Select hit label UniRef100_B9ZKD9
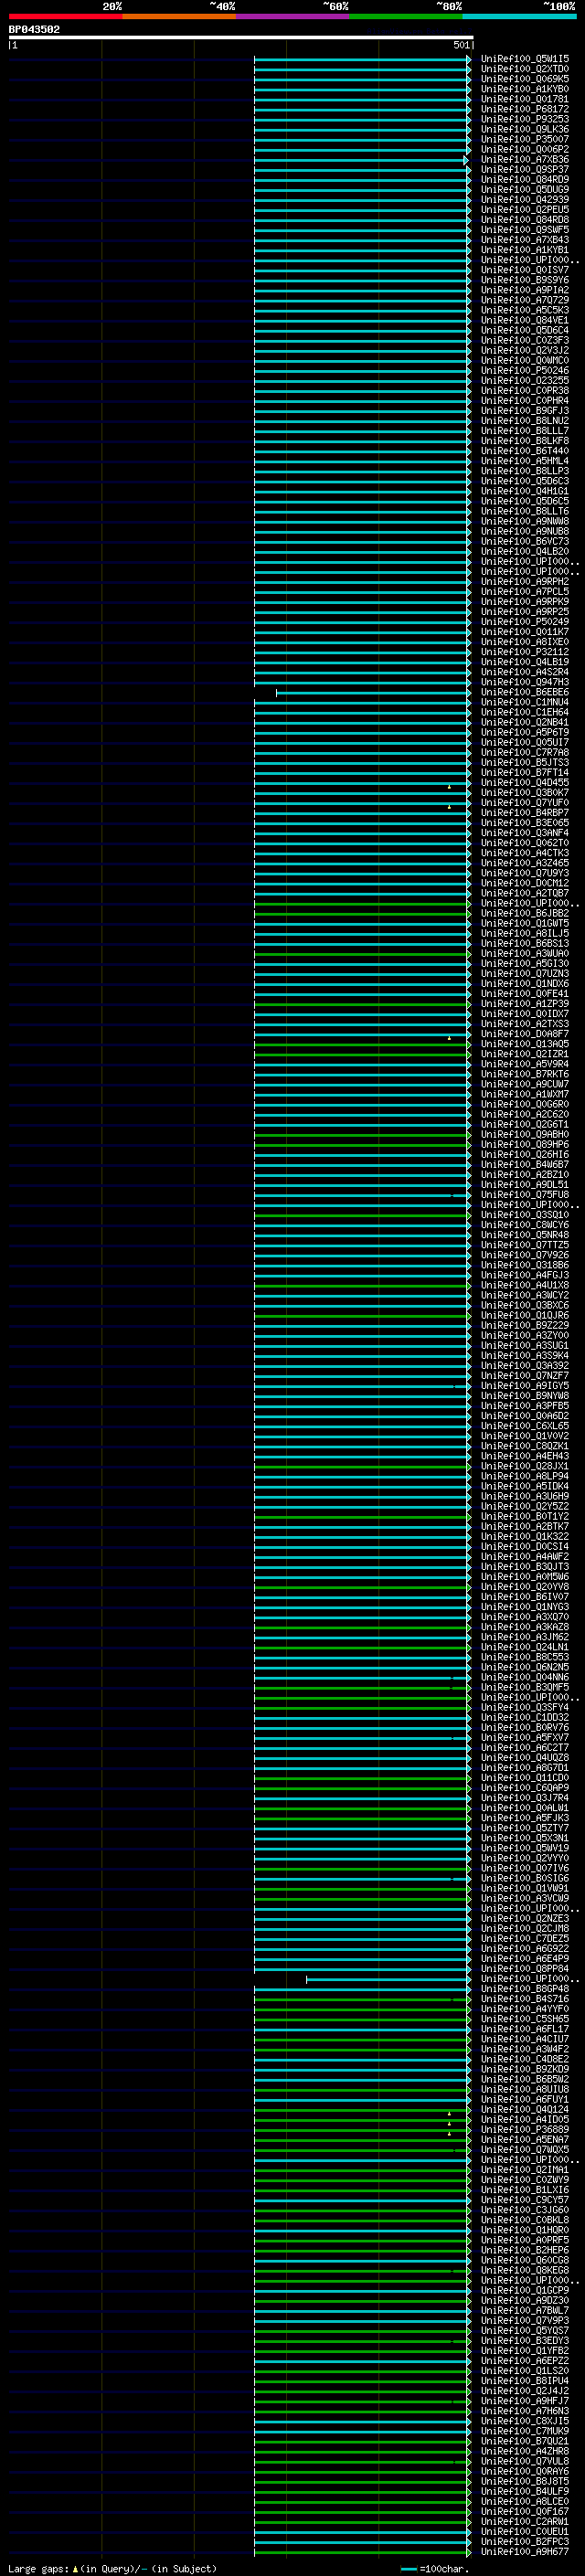The height and width of the screenshot is (2576, 585). click(525, 2069)
